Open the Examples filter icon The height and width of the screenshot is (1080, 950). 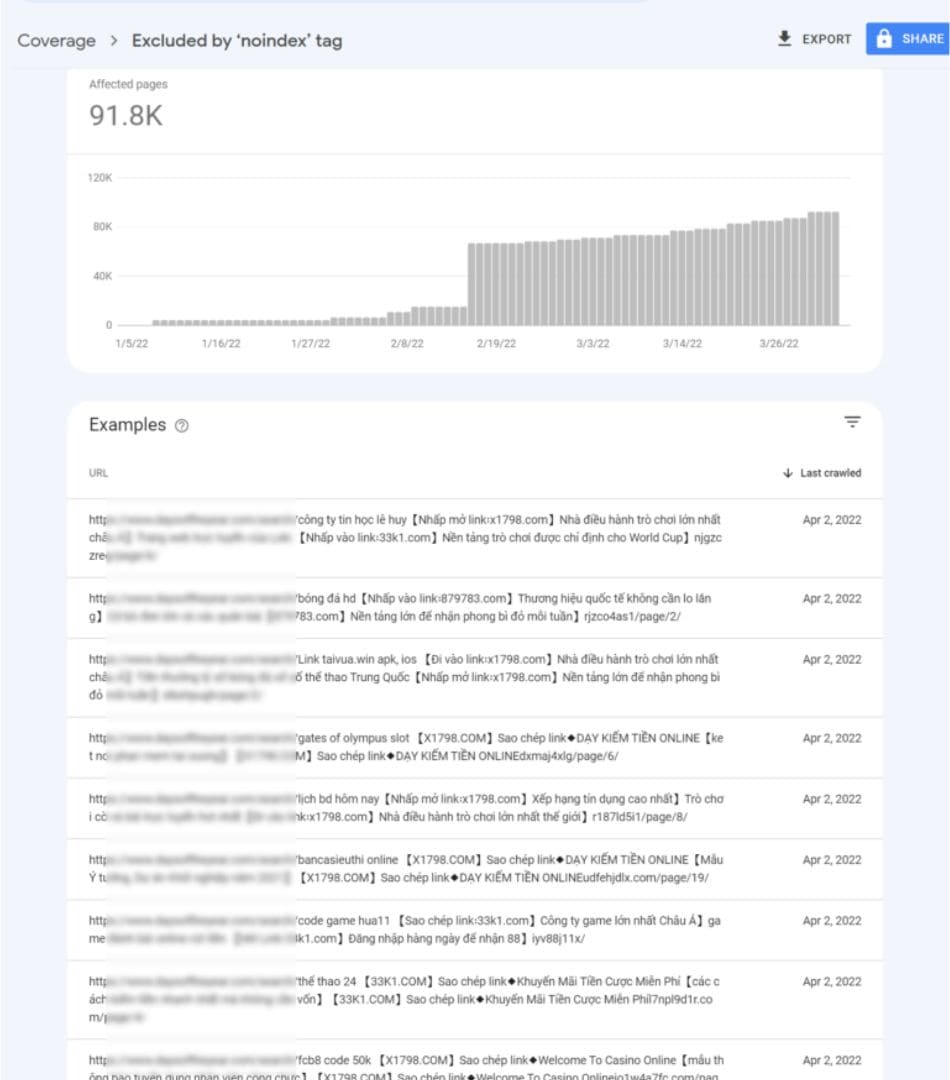852,423
